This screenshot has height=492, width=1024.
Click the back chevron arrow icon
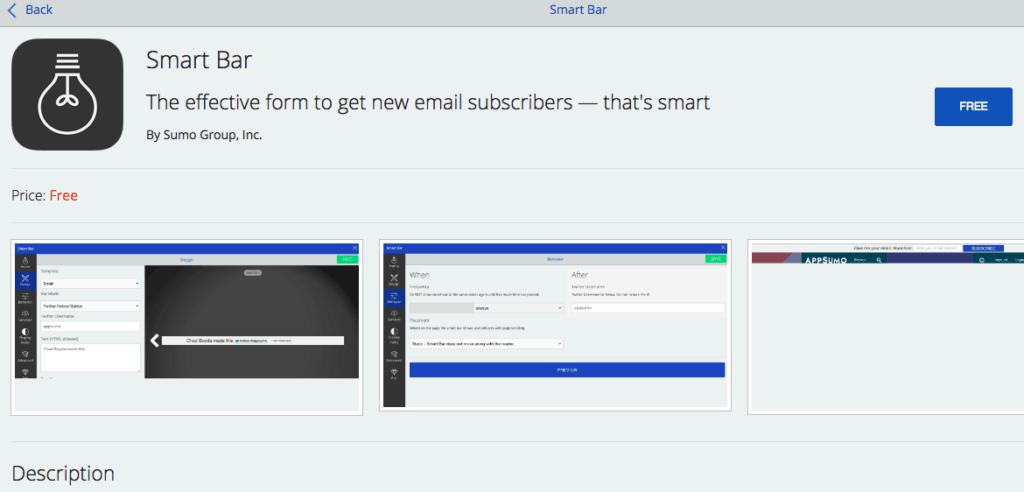(12, 10)
